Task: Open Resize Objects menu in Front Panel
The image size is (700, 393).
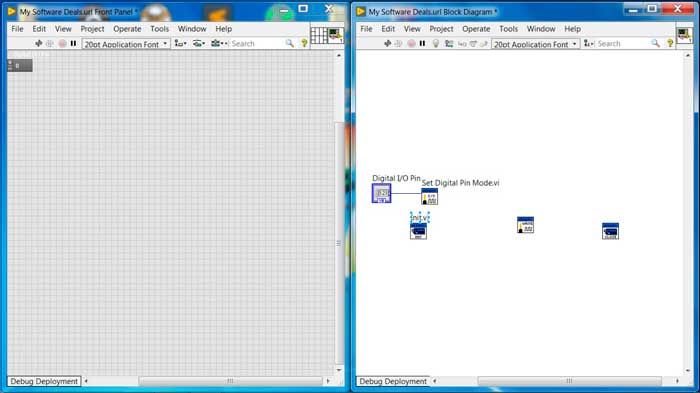Action: pos(216,43)
